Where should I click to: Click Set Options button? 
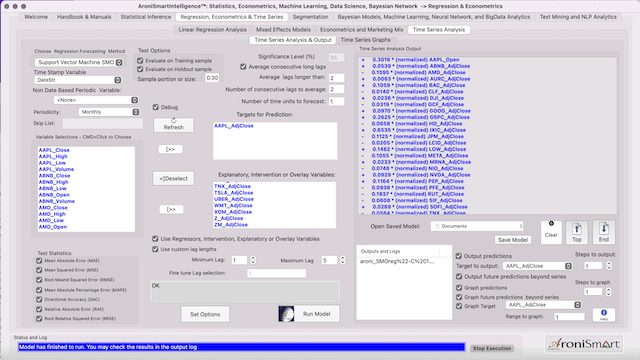click(x=205, y=314)
